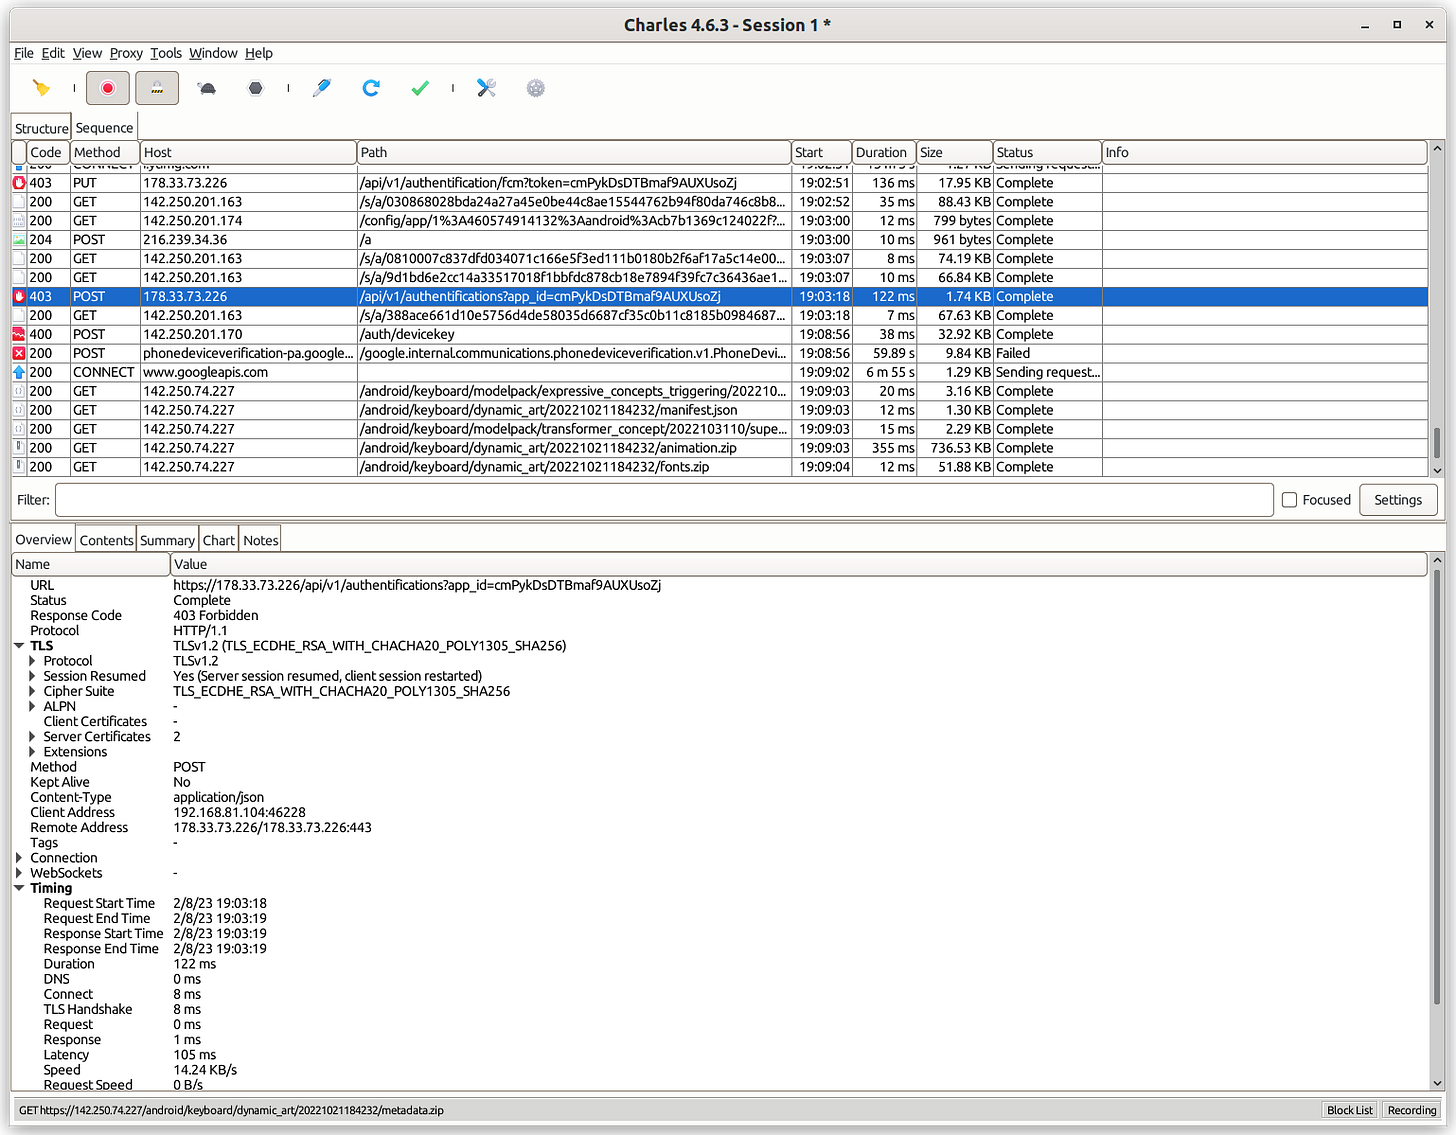Stop recording using the red record button

pyautogui.click(x=107, y=88)
